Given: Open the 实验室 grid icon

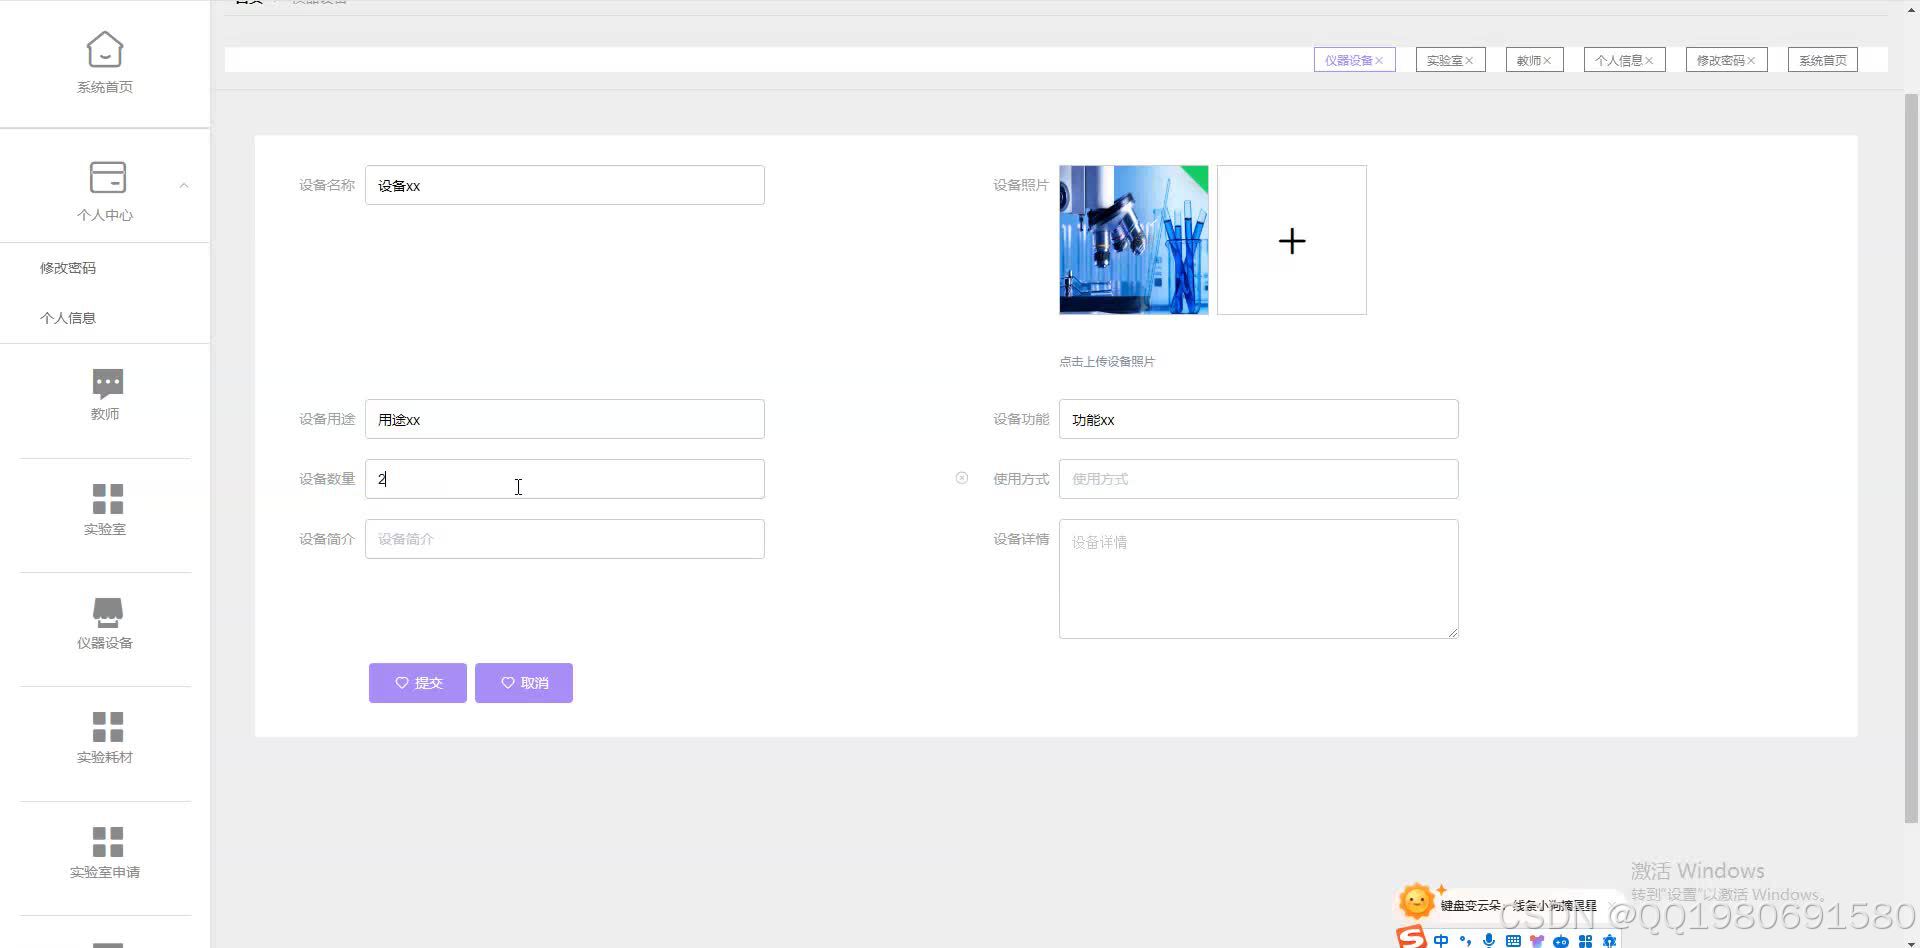Looking at the screenshot, I should pos(107,499).
